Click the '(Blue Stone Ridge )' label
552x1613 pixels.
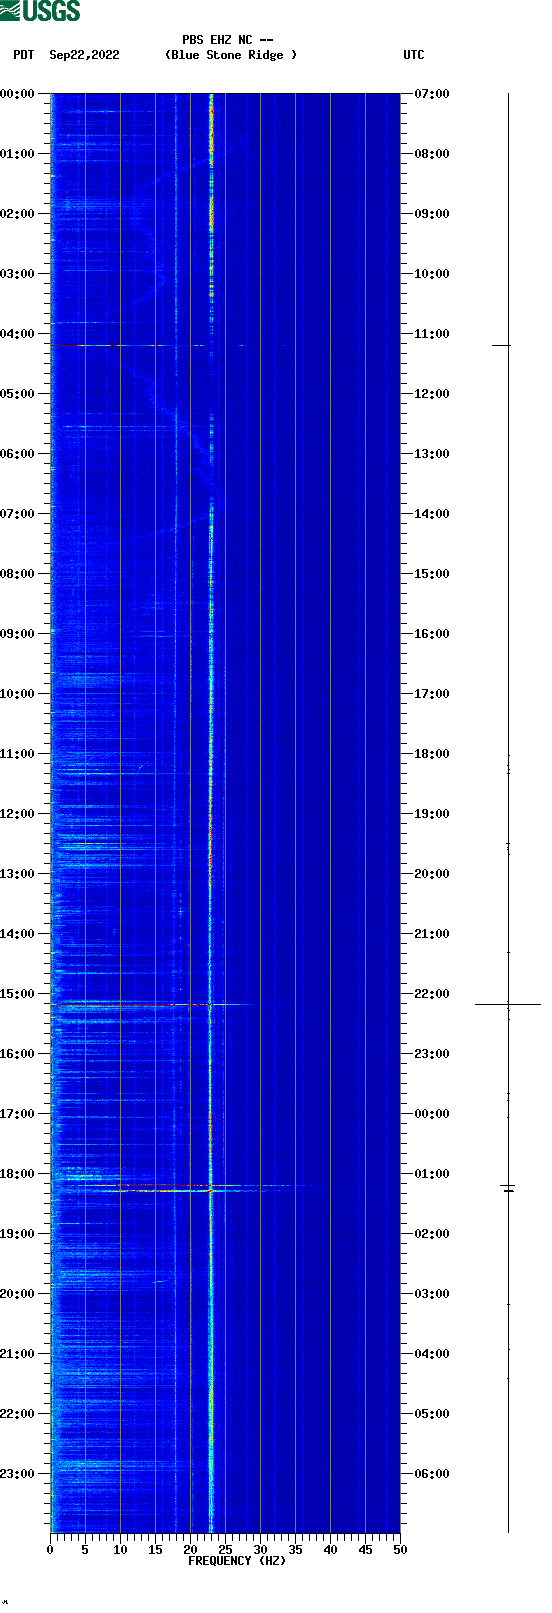231,55
